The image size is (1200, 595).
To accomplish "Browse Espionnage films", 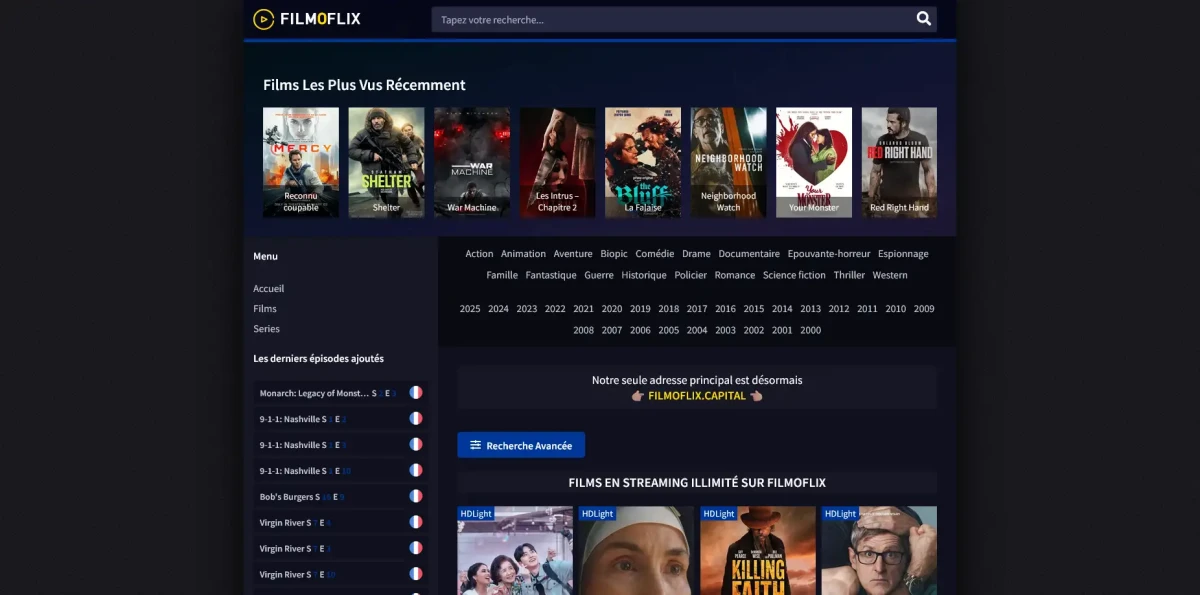I will click(x=903, y=254).
